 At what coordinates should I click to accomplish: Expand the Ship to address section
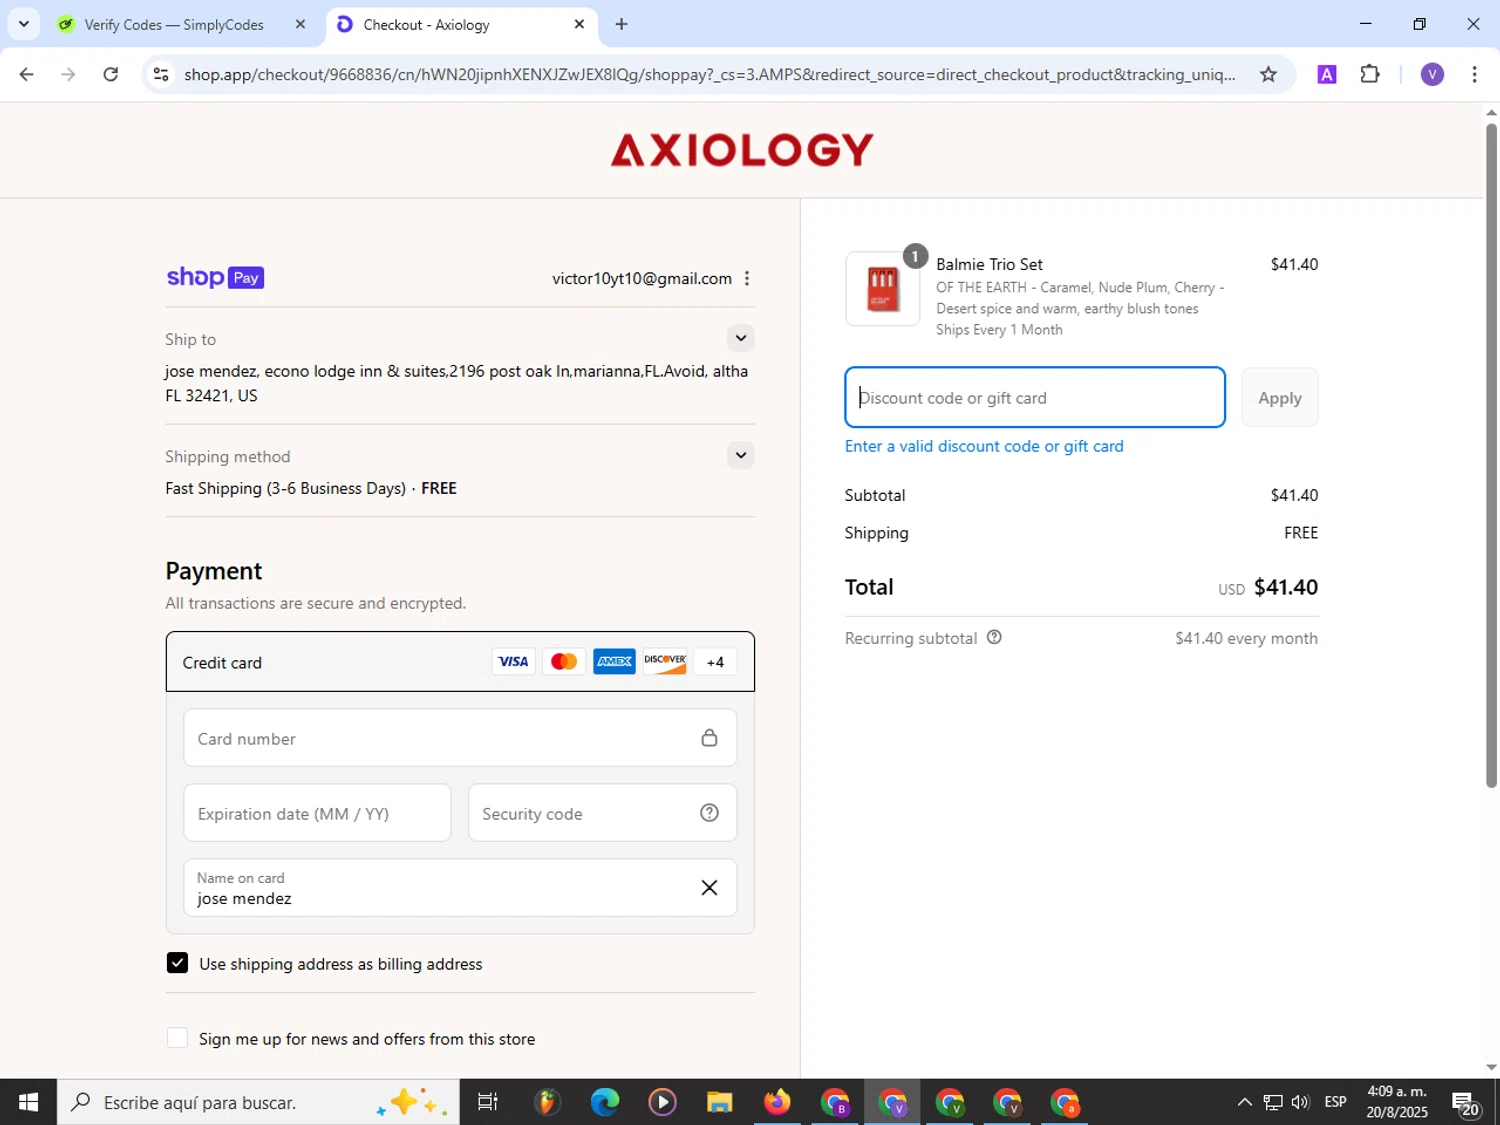(740, 338)
